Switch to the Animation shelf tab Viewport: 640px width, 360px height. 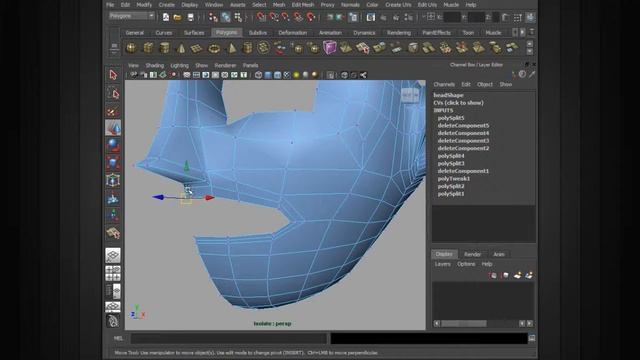pyautogui.click(x=330, y=33)
